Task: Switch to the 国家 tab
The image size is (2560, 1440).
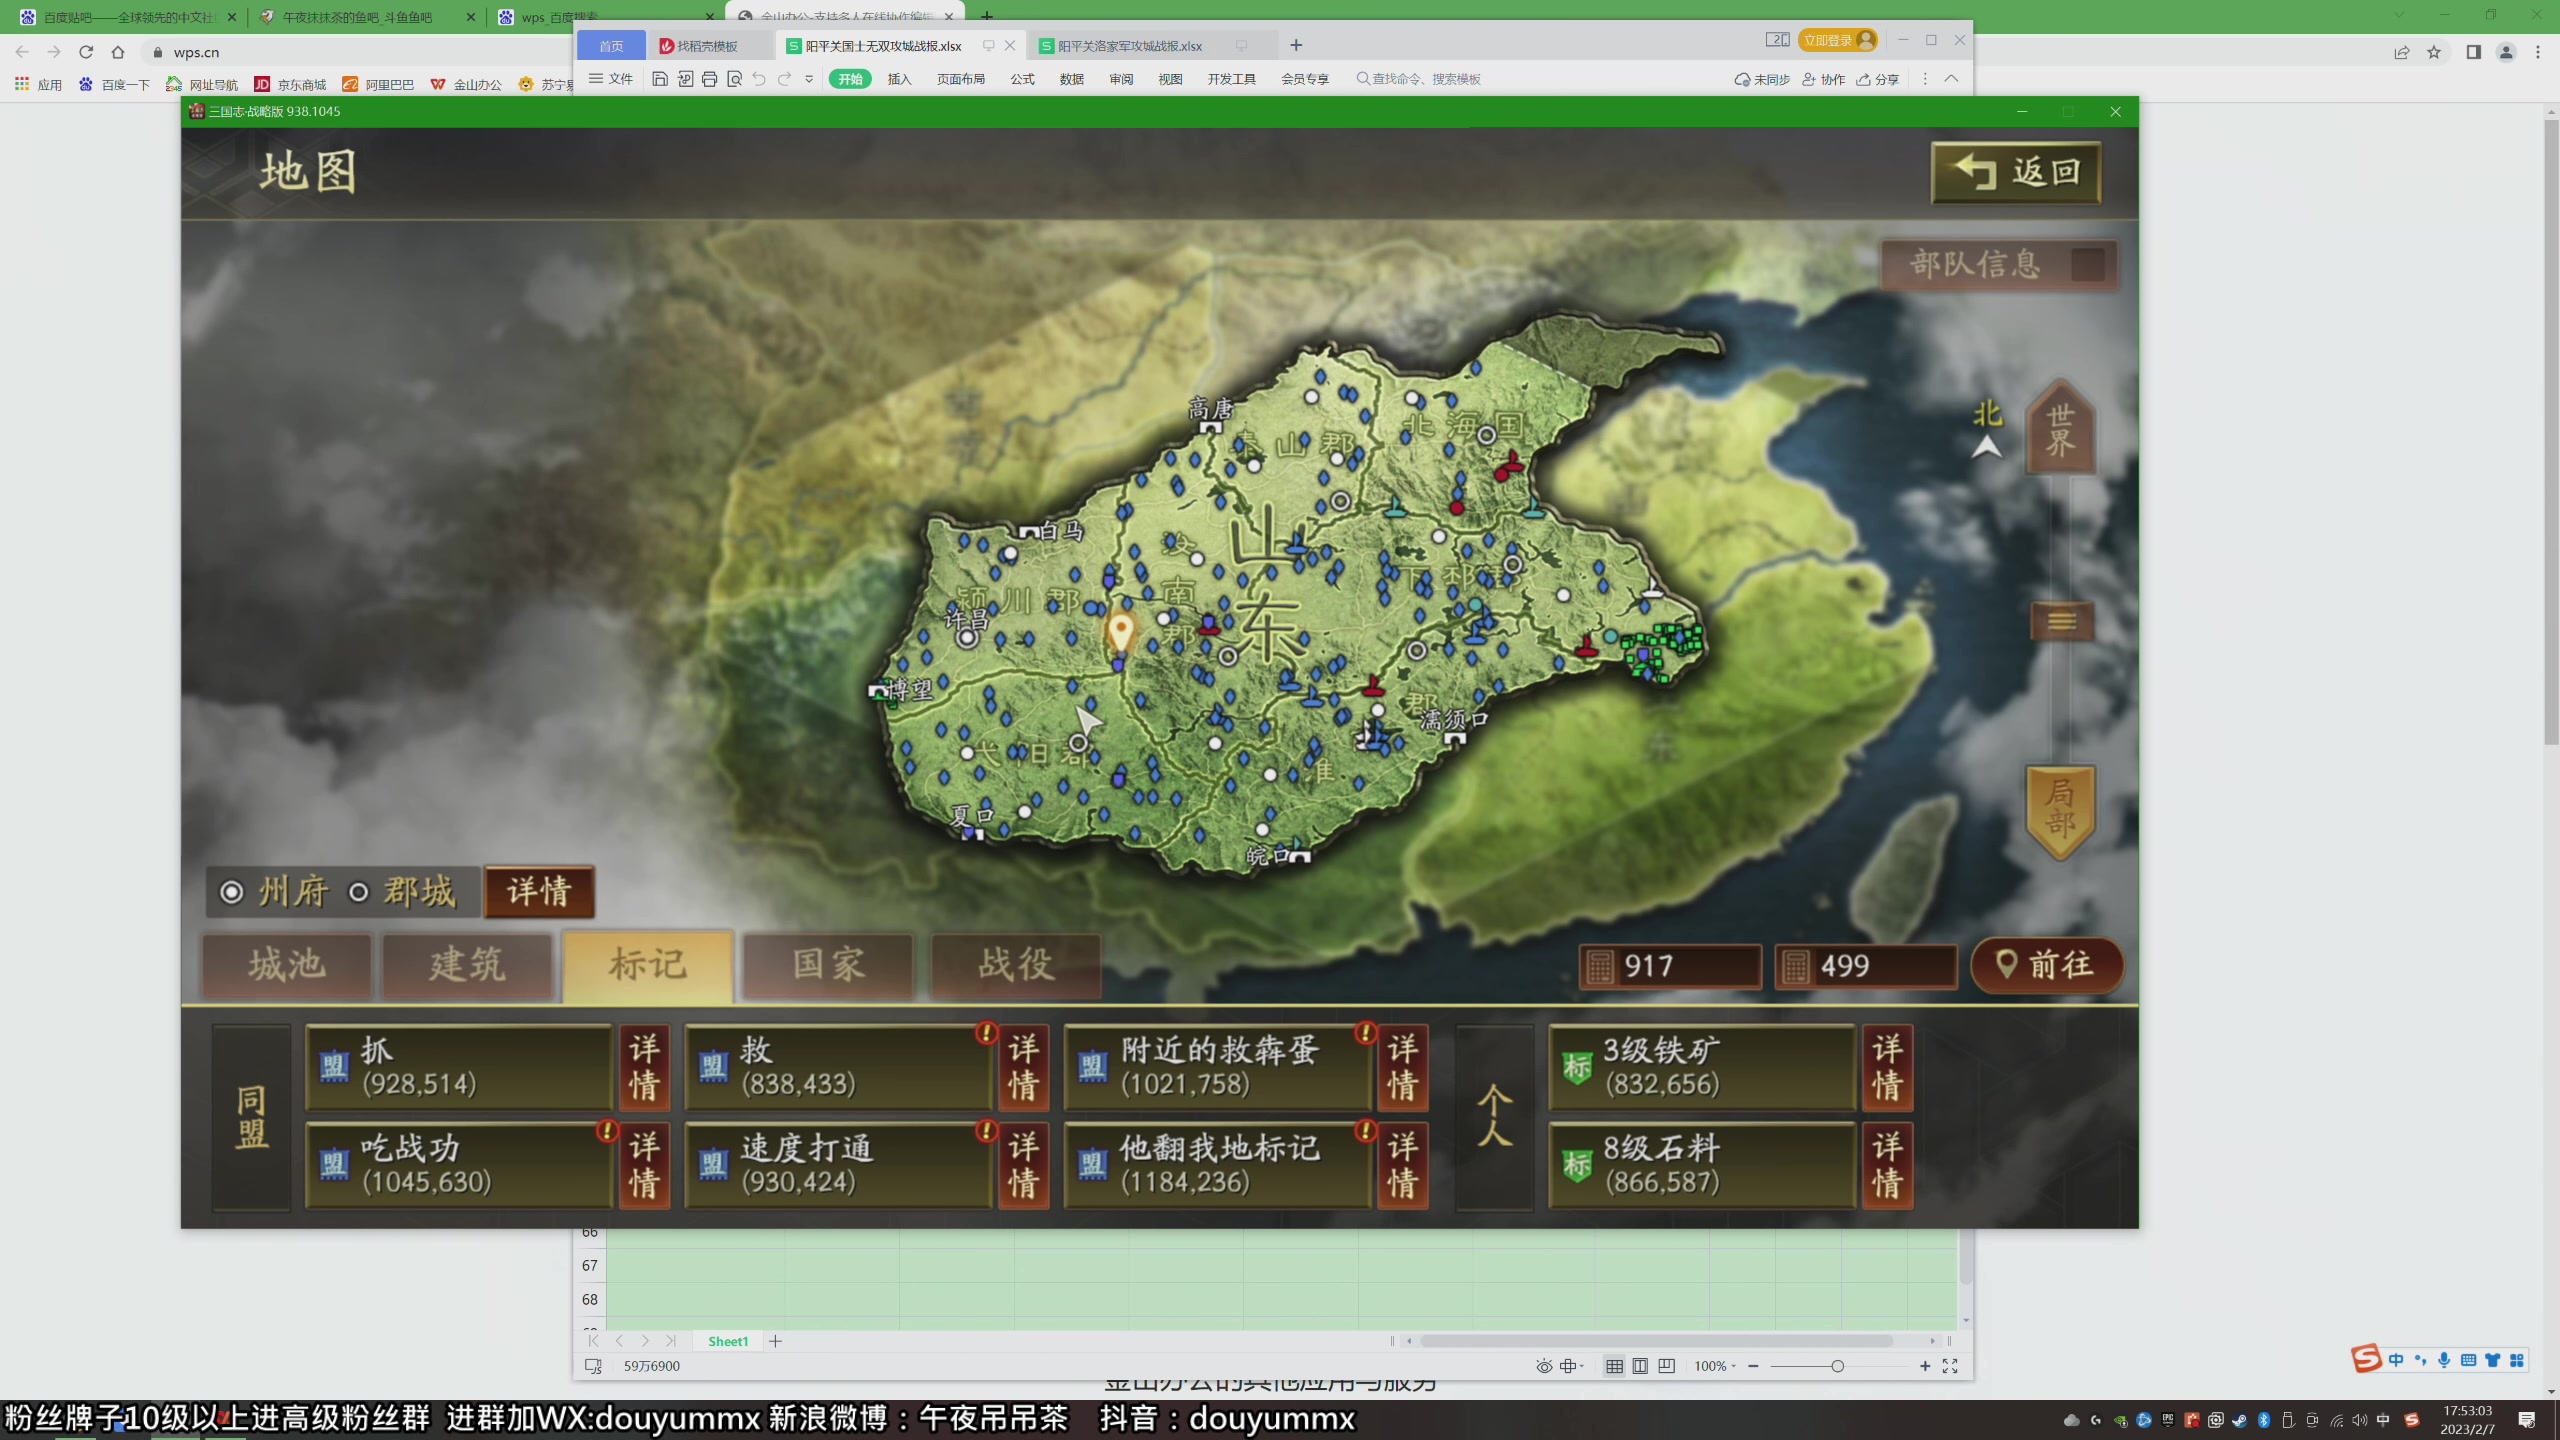Action: tap(828, 965)
